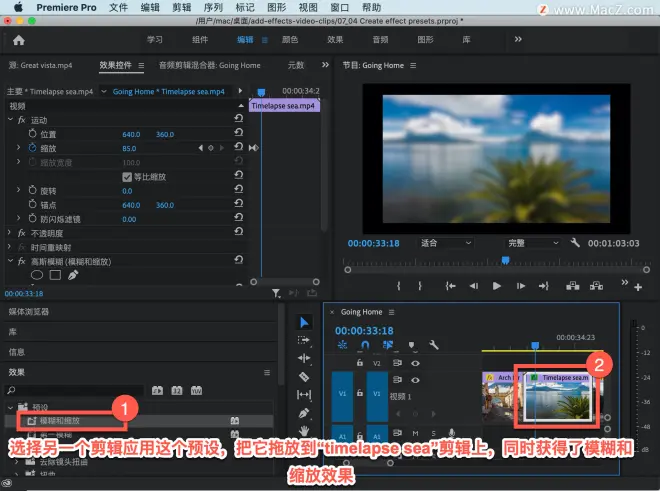660x491 pixels.
Task: Filter by YUV effects badge
Action: [x=197, y=390]
